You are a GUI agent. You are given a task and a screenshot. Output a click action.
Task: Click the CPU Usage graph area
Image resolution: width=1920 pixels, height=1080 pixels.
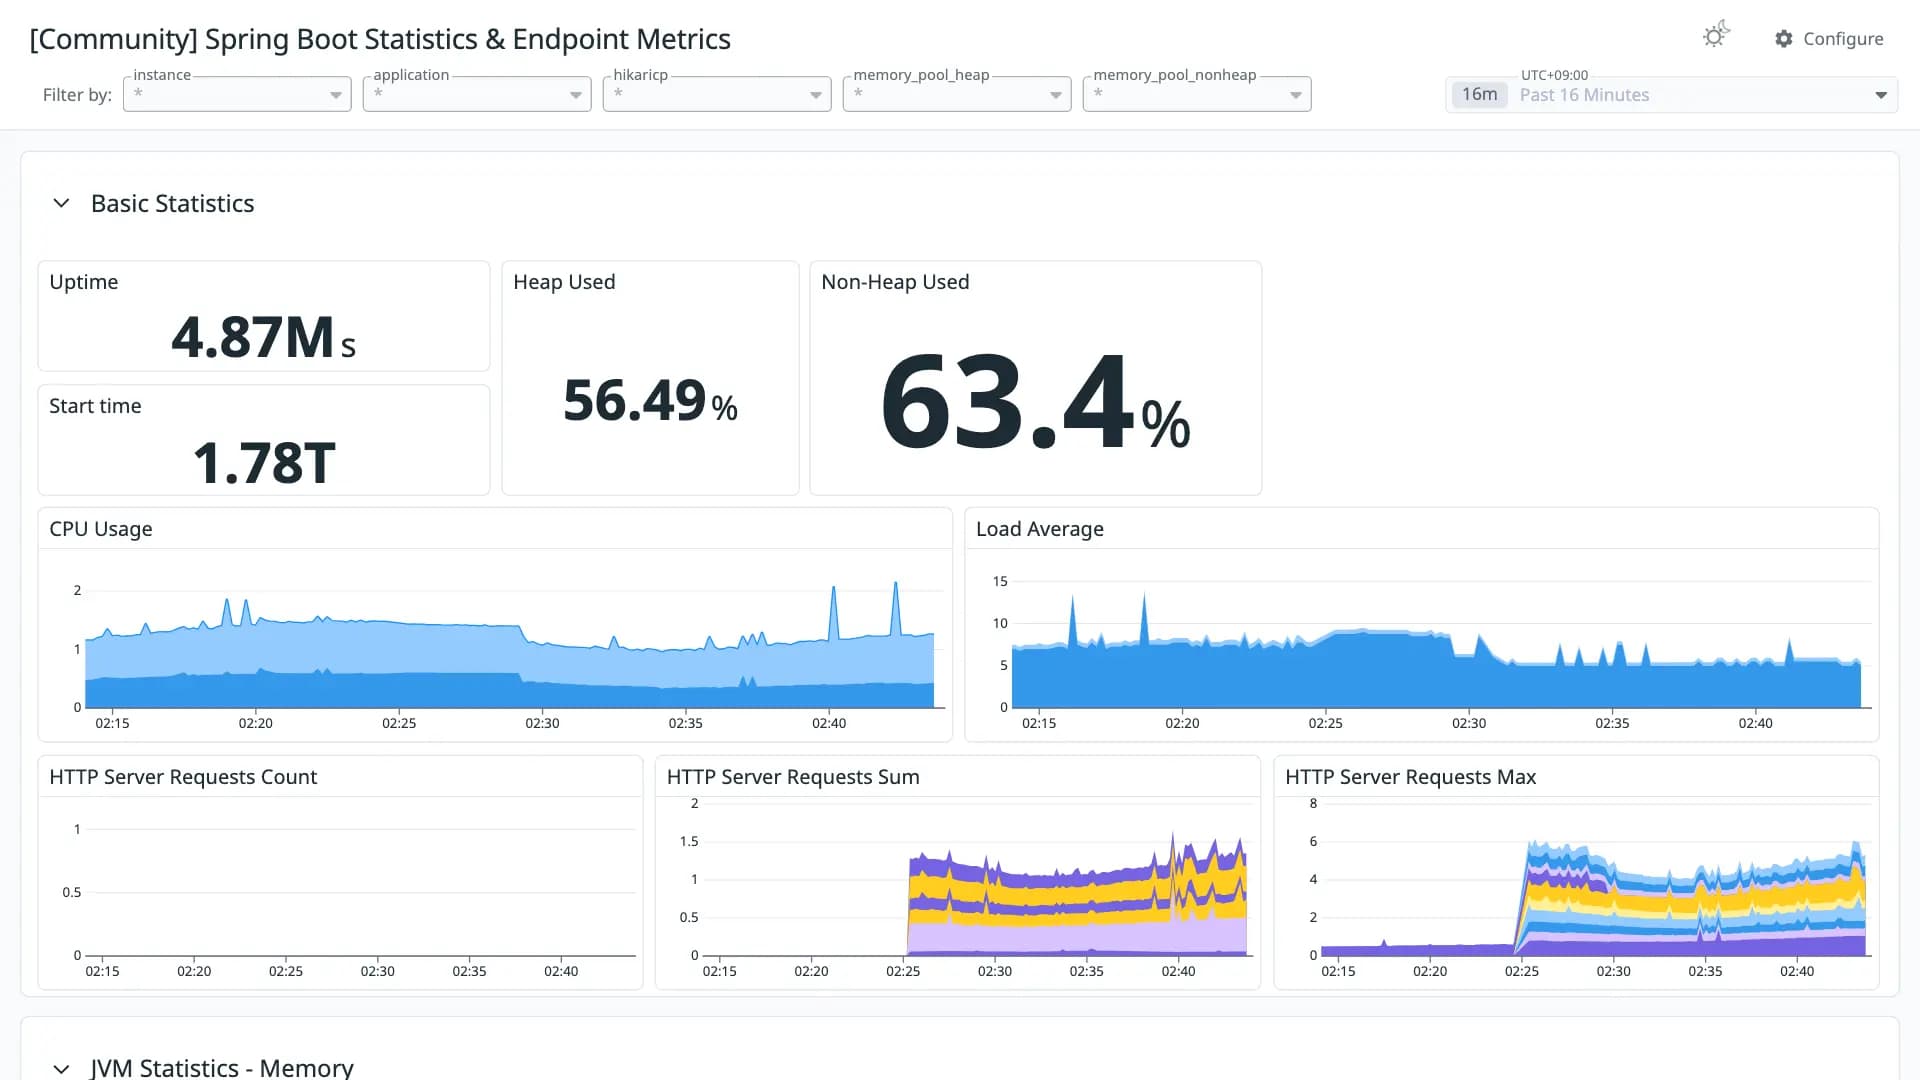tap(510, 645)
